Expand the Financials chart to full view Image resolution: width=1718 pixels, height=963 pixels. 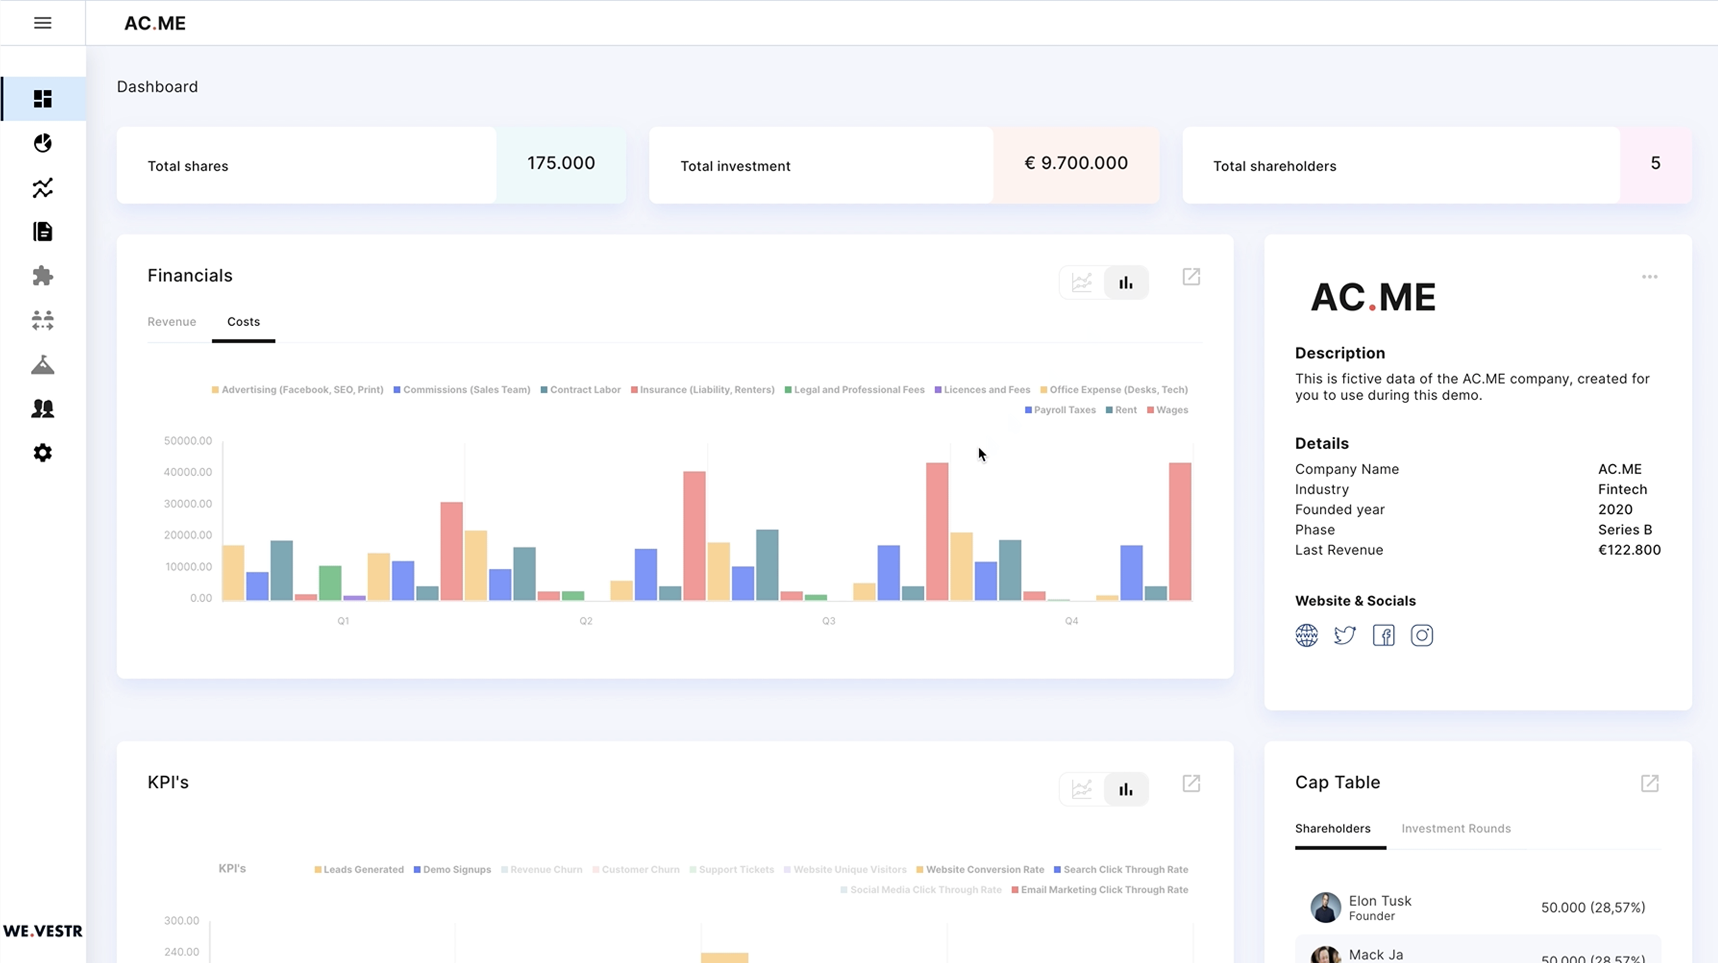1190,276
